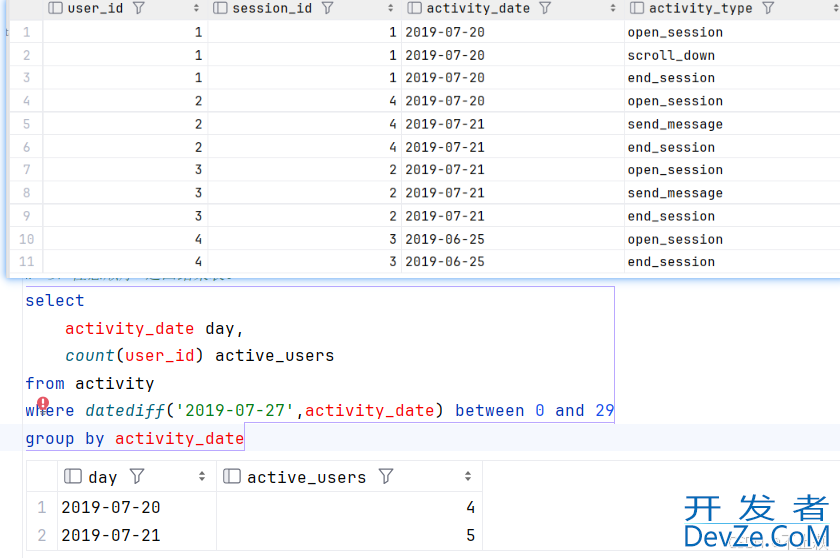Select row number 1 in activity table
Screen dimensions: 840x558
(26, 32)
